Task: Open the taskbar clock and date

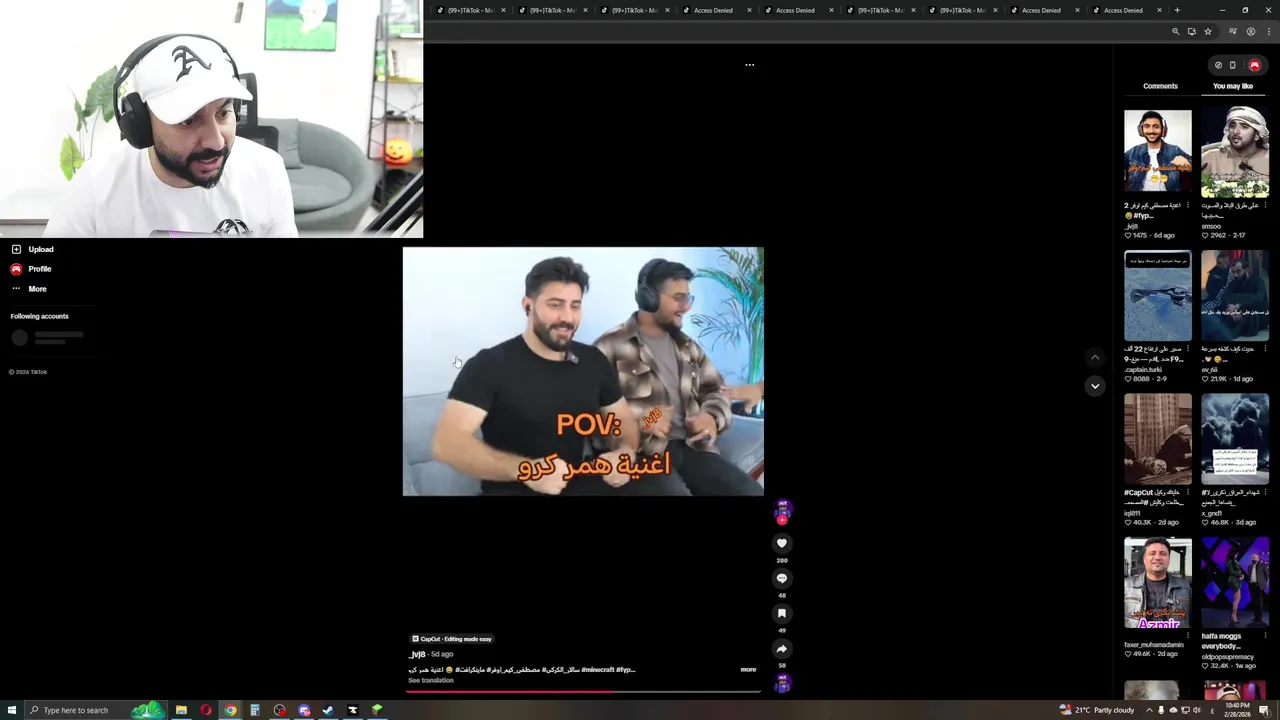Action: pos(1237,710)
